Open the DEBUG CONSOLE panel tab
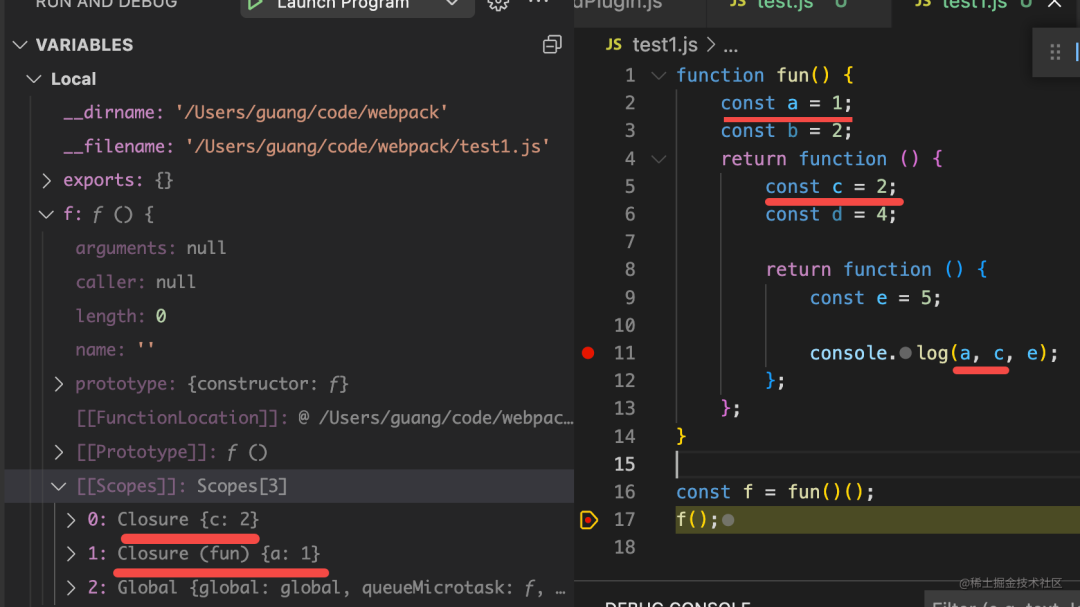1080x607 pixels. 677,602
